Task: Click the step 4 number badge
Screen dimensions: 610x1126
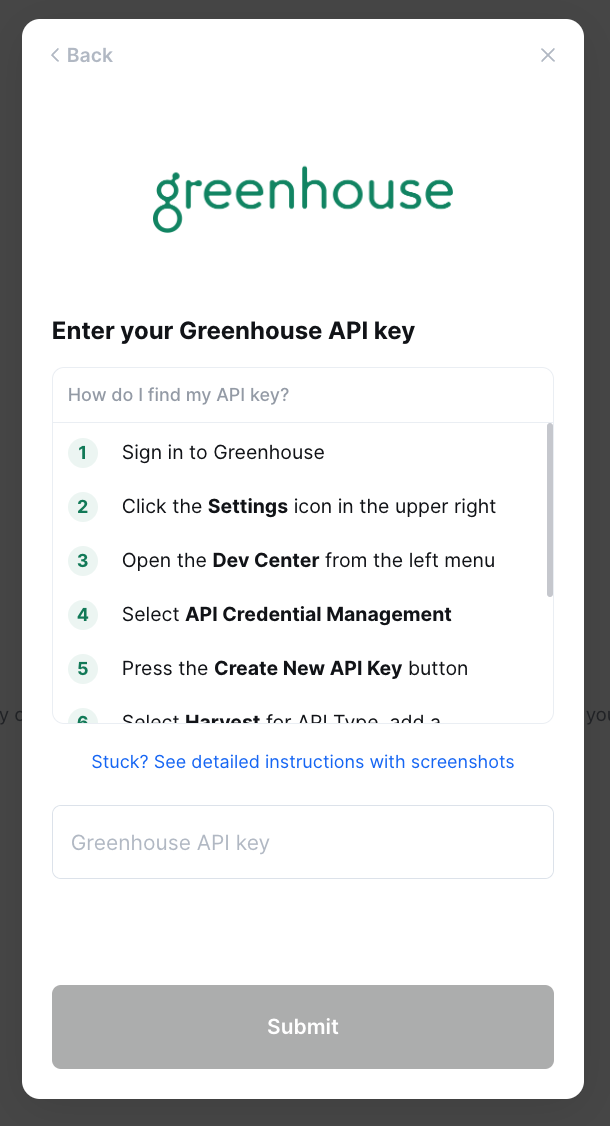Action: 83,615
